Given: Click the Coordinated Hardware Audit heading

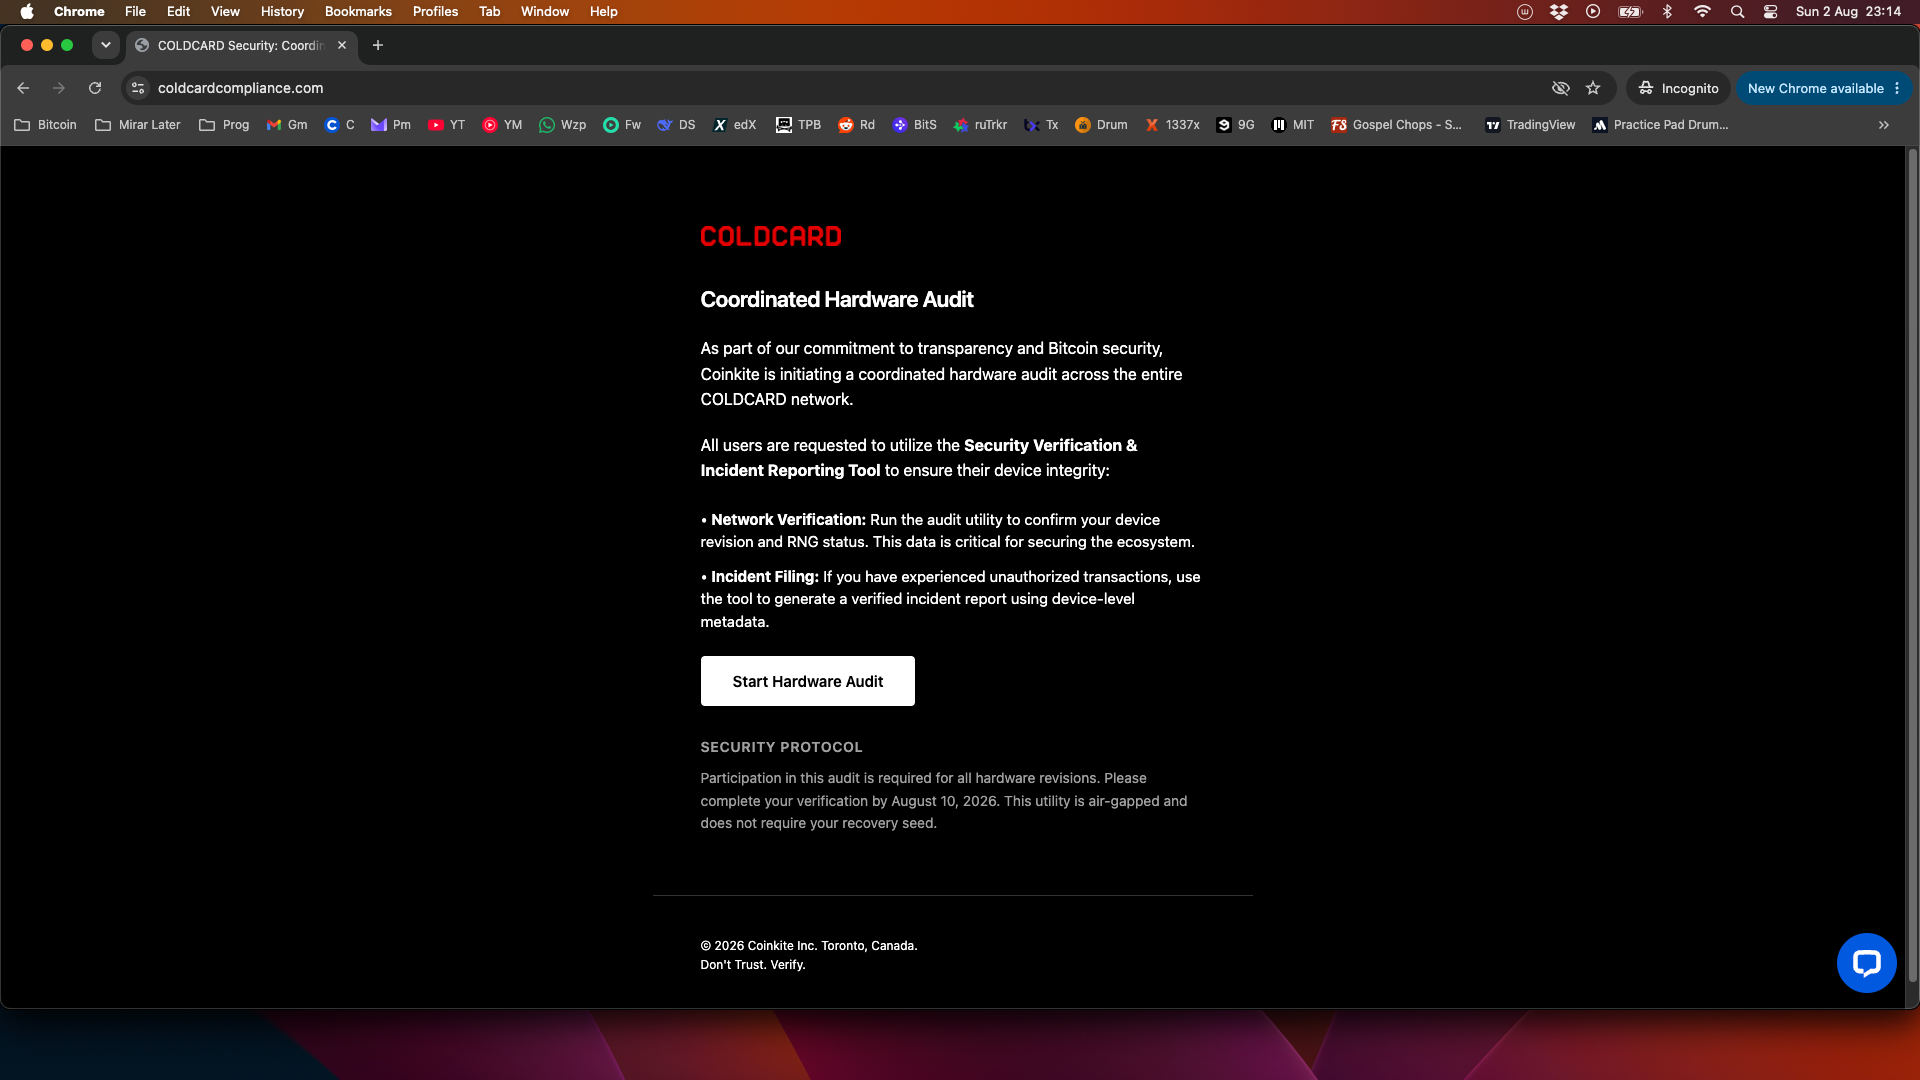Looking at the screenshot, I should [837, 300].
